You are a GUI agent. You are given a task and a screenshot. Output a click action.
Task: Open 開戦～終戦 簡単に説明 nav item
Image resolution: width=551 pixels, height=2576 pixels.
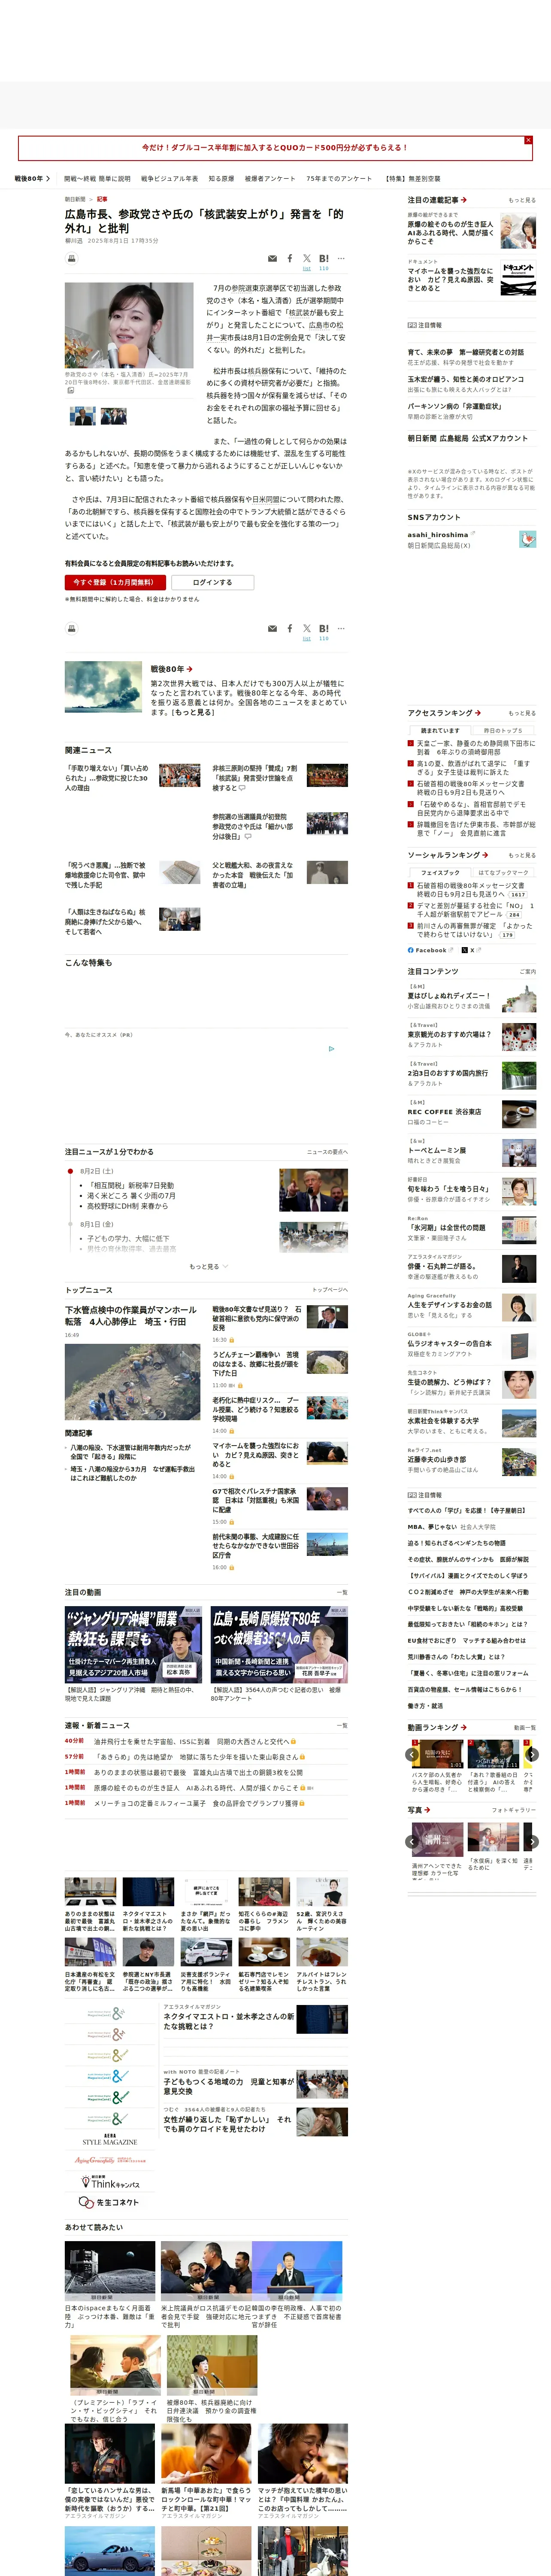point(97,179)
